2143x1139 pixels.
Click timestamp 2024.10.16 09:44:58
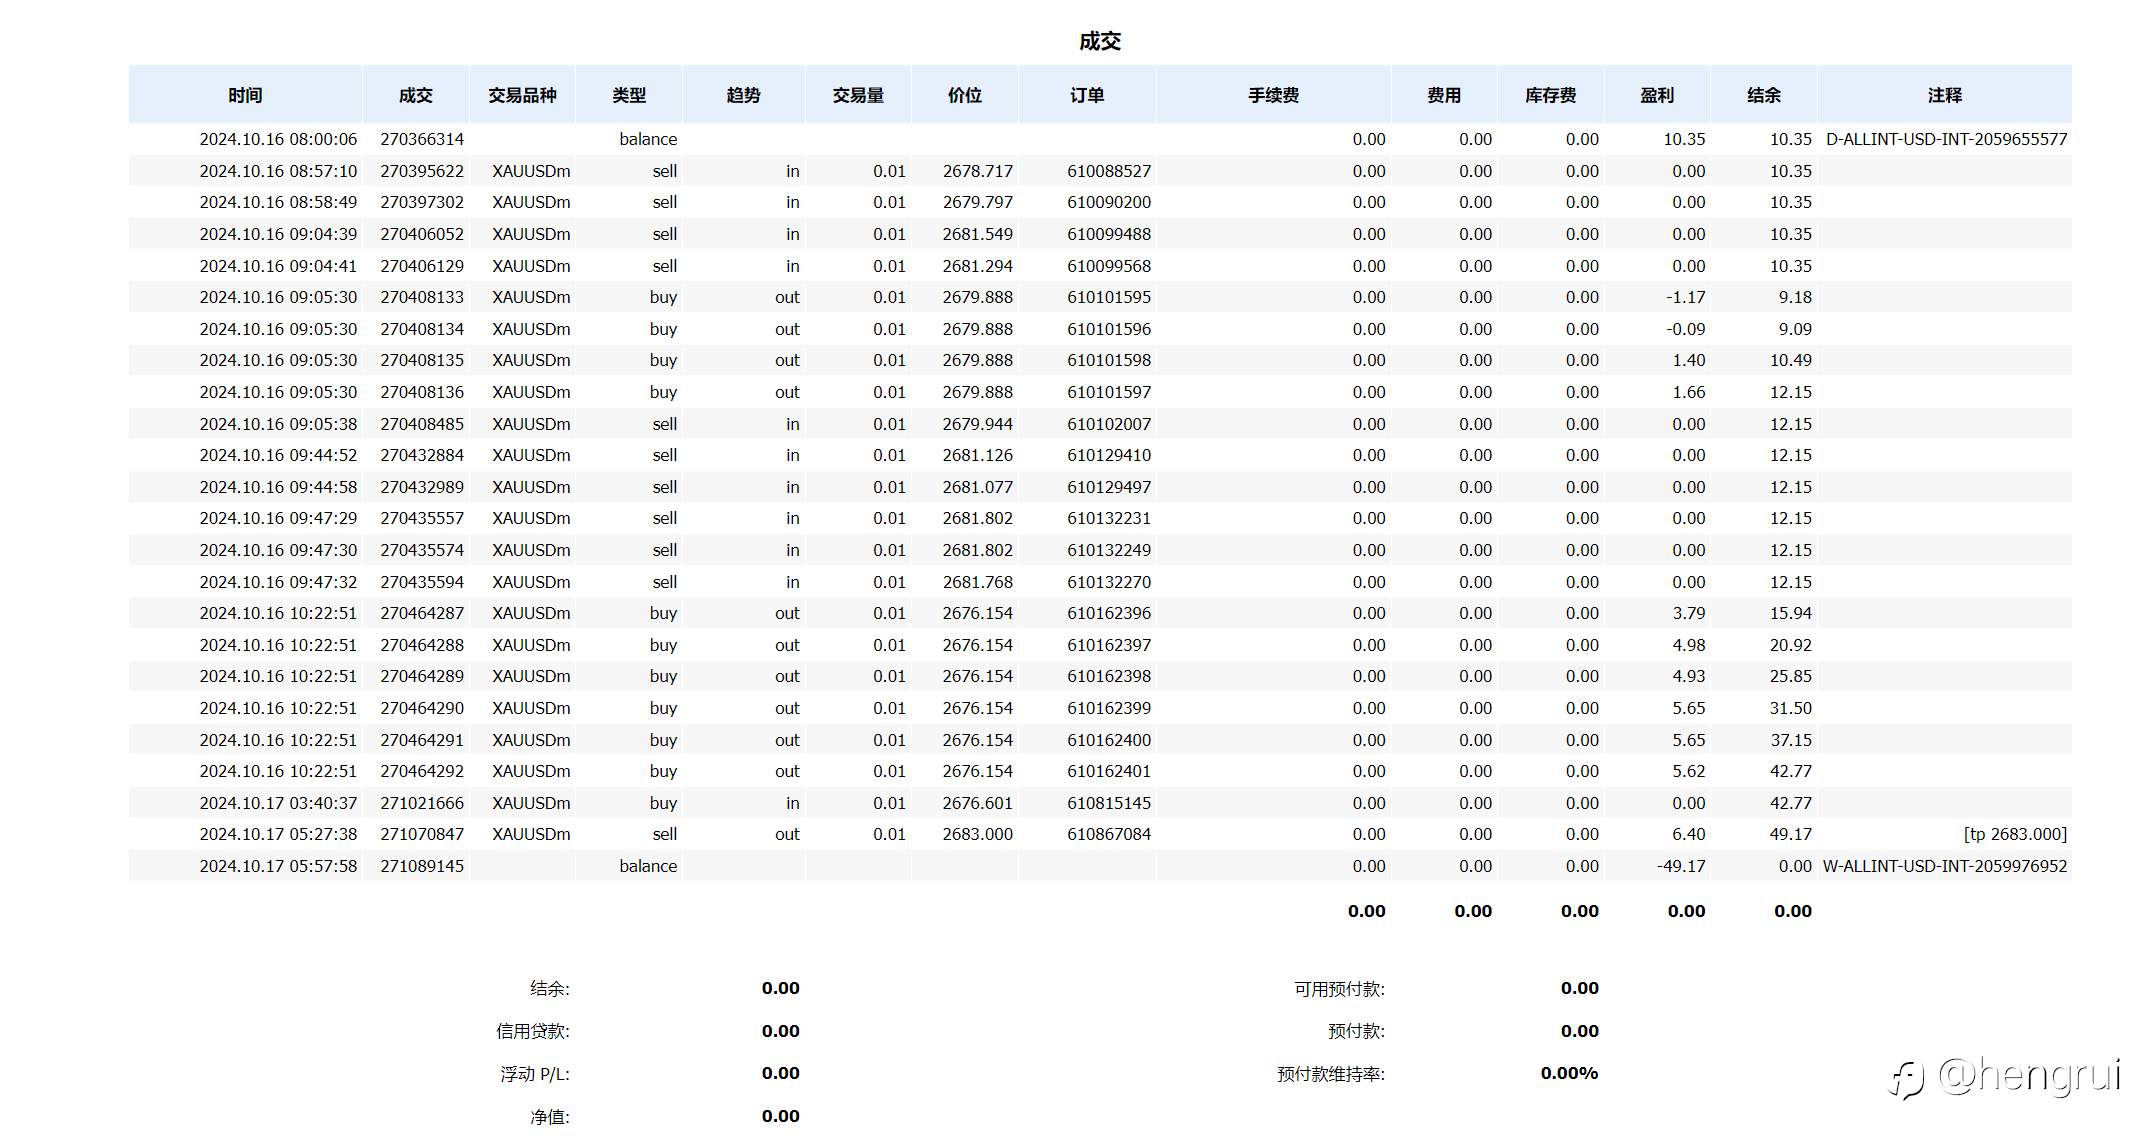pyautogui.click(x=278, y=487)
